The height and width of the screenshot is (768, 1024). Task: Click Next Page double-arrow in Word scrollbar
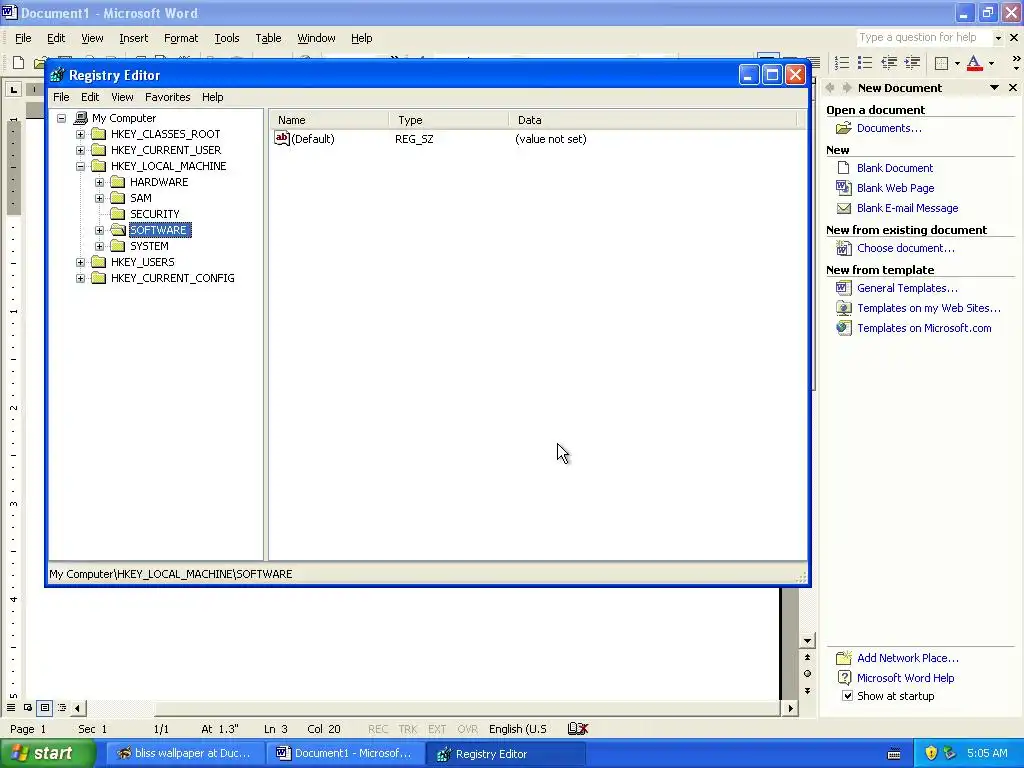[808, 691]
